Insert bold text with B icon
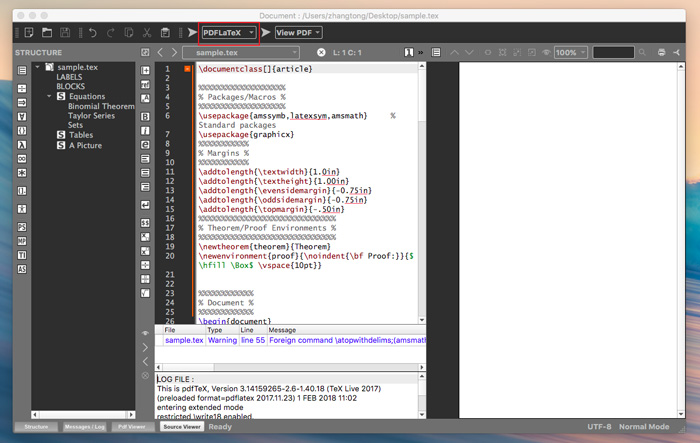This screenshot has width=700, height=443. (145, 117)
